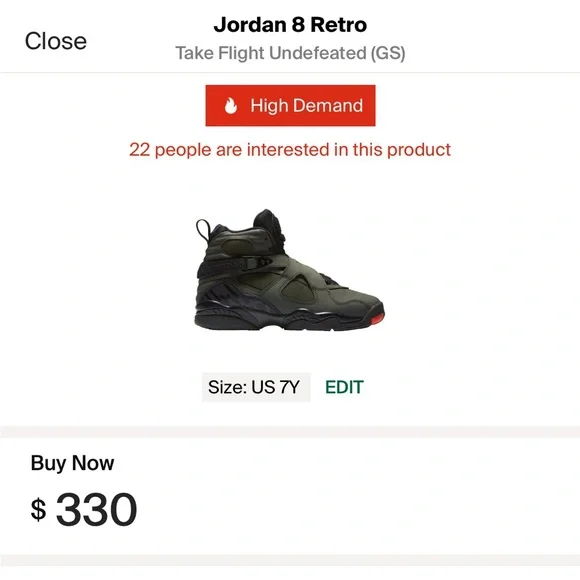
Task: Click the sneaker's strap buckle
Action: click(258, 262)
